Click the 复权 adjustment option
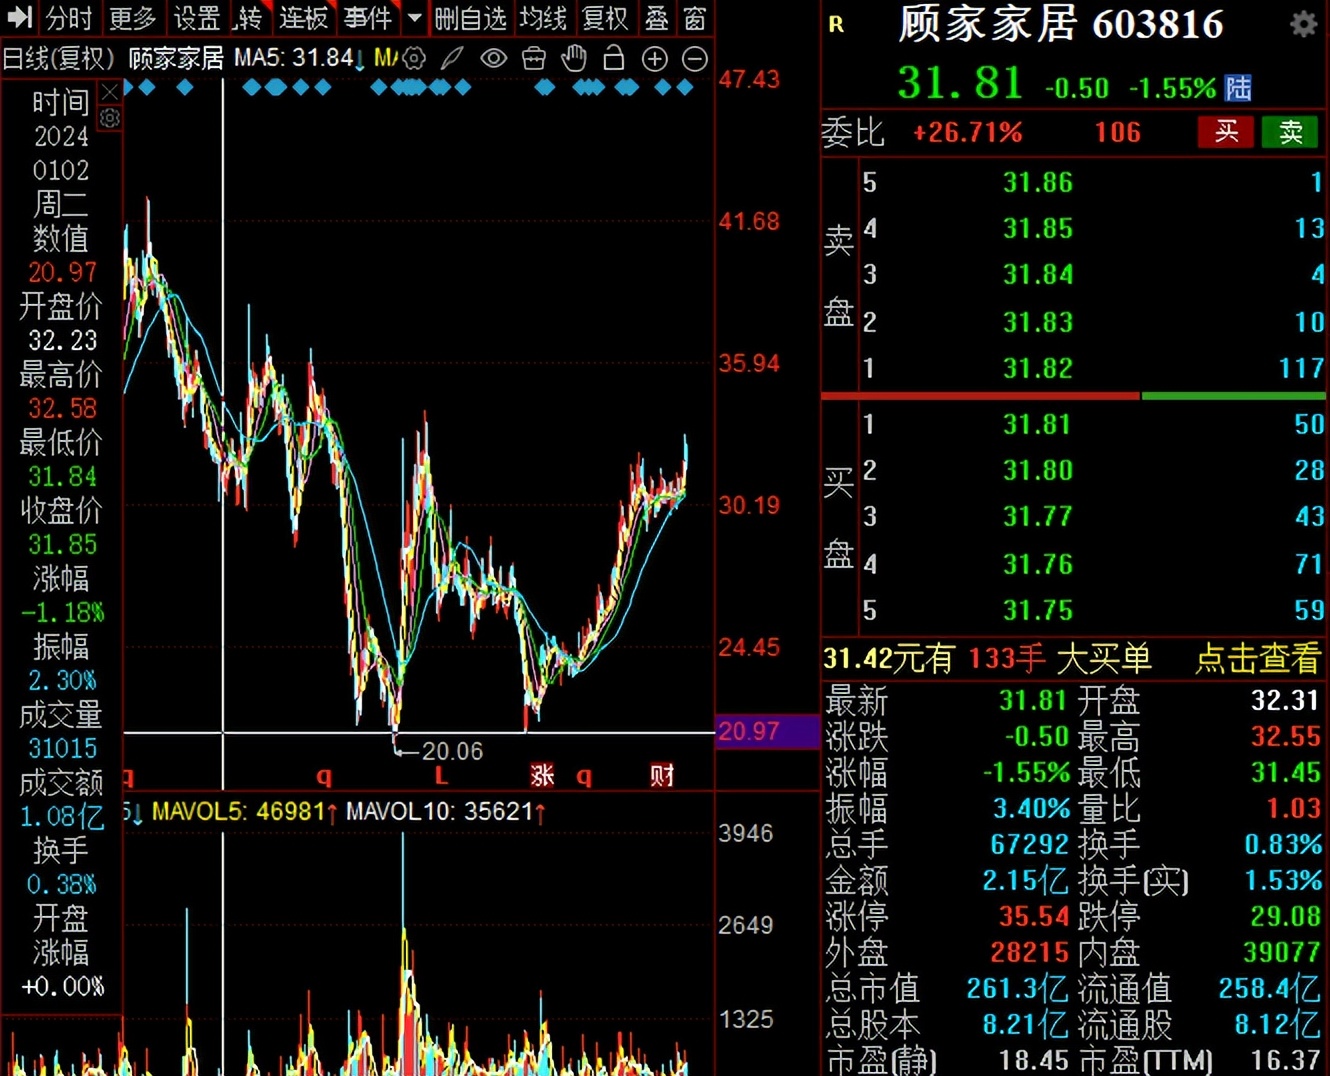1330x1076 pixels. coord(605,17)
